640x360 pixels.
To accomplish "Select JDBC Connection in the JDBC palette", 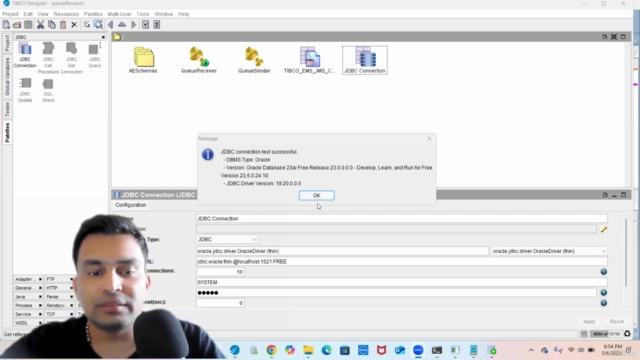I will [25, 55].
